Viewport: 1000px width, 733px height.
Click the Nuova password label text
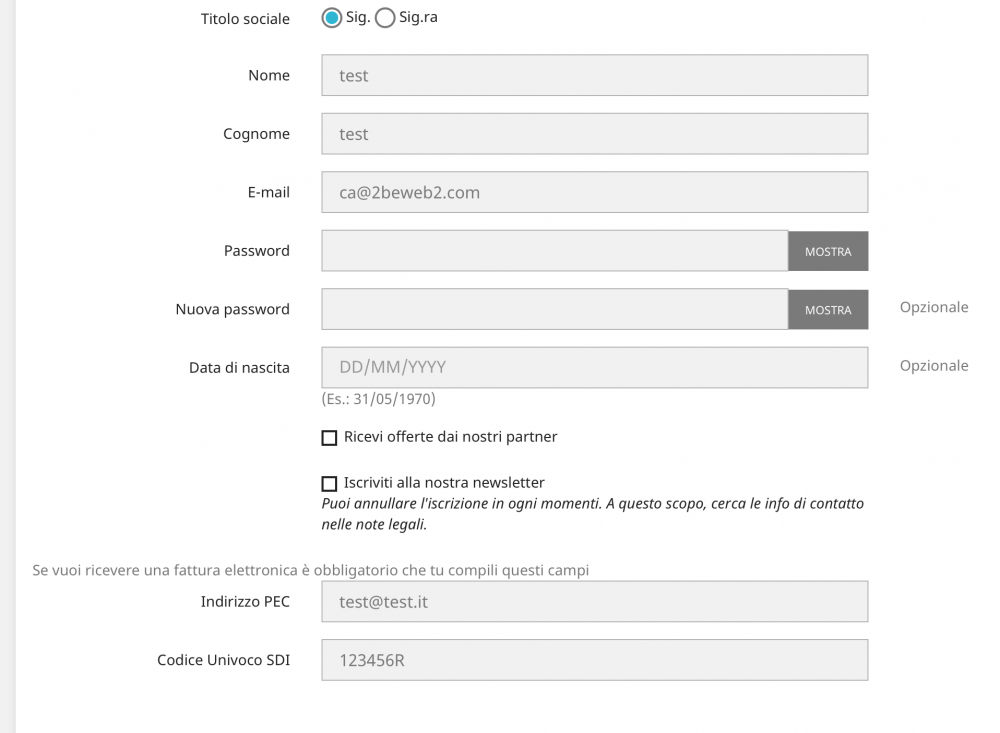point(232,309)
